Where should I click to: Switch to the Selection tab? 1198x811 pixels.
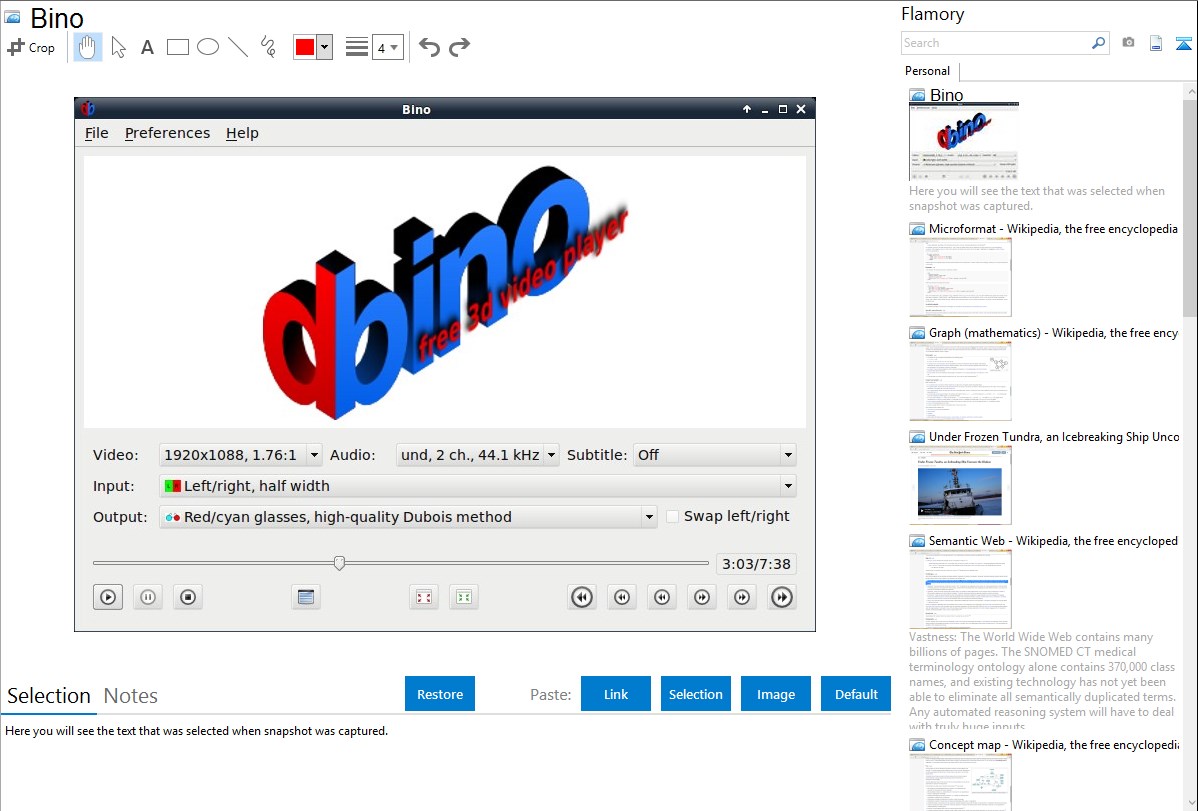48,696
